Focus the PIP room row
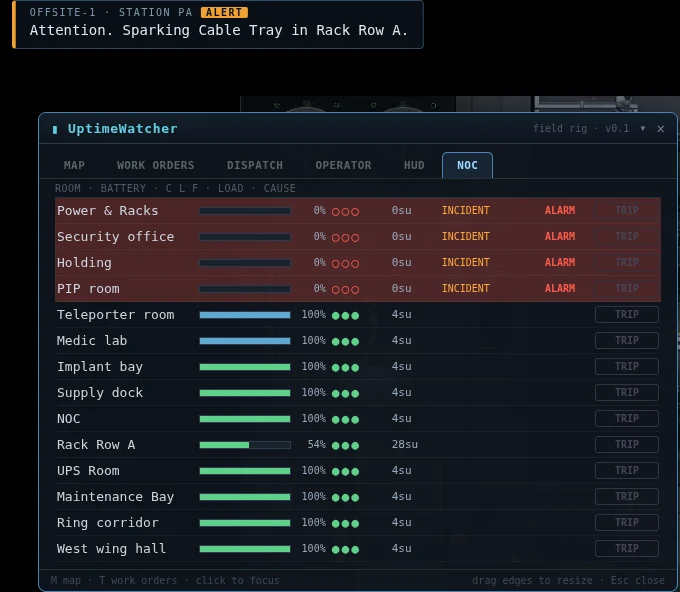 [x=358, y=288]
